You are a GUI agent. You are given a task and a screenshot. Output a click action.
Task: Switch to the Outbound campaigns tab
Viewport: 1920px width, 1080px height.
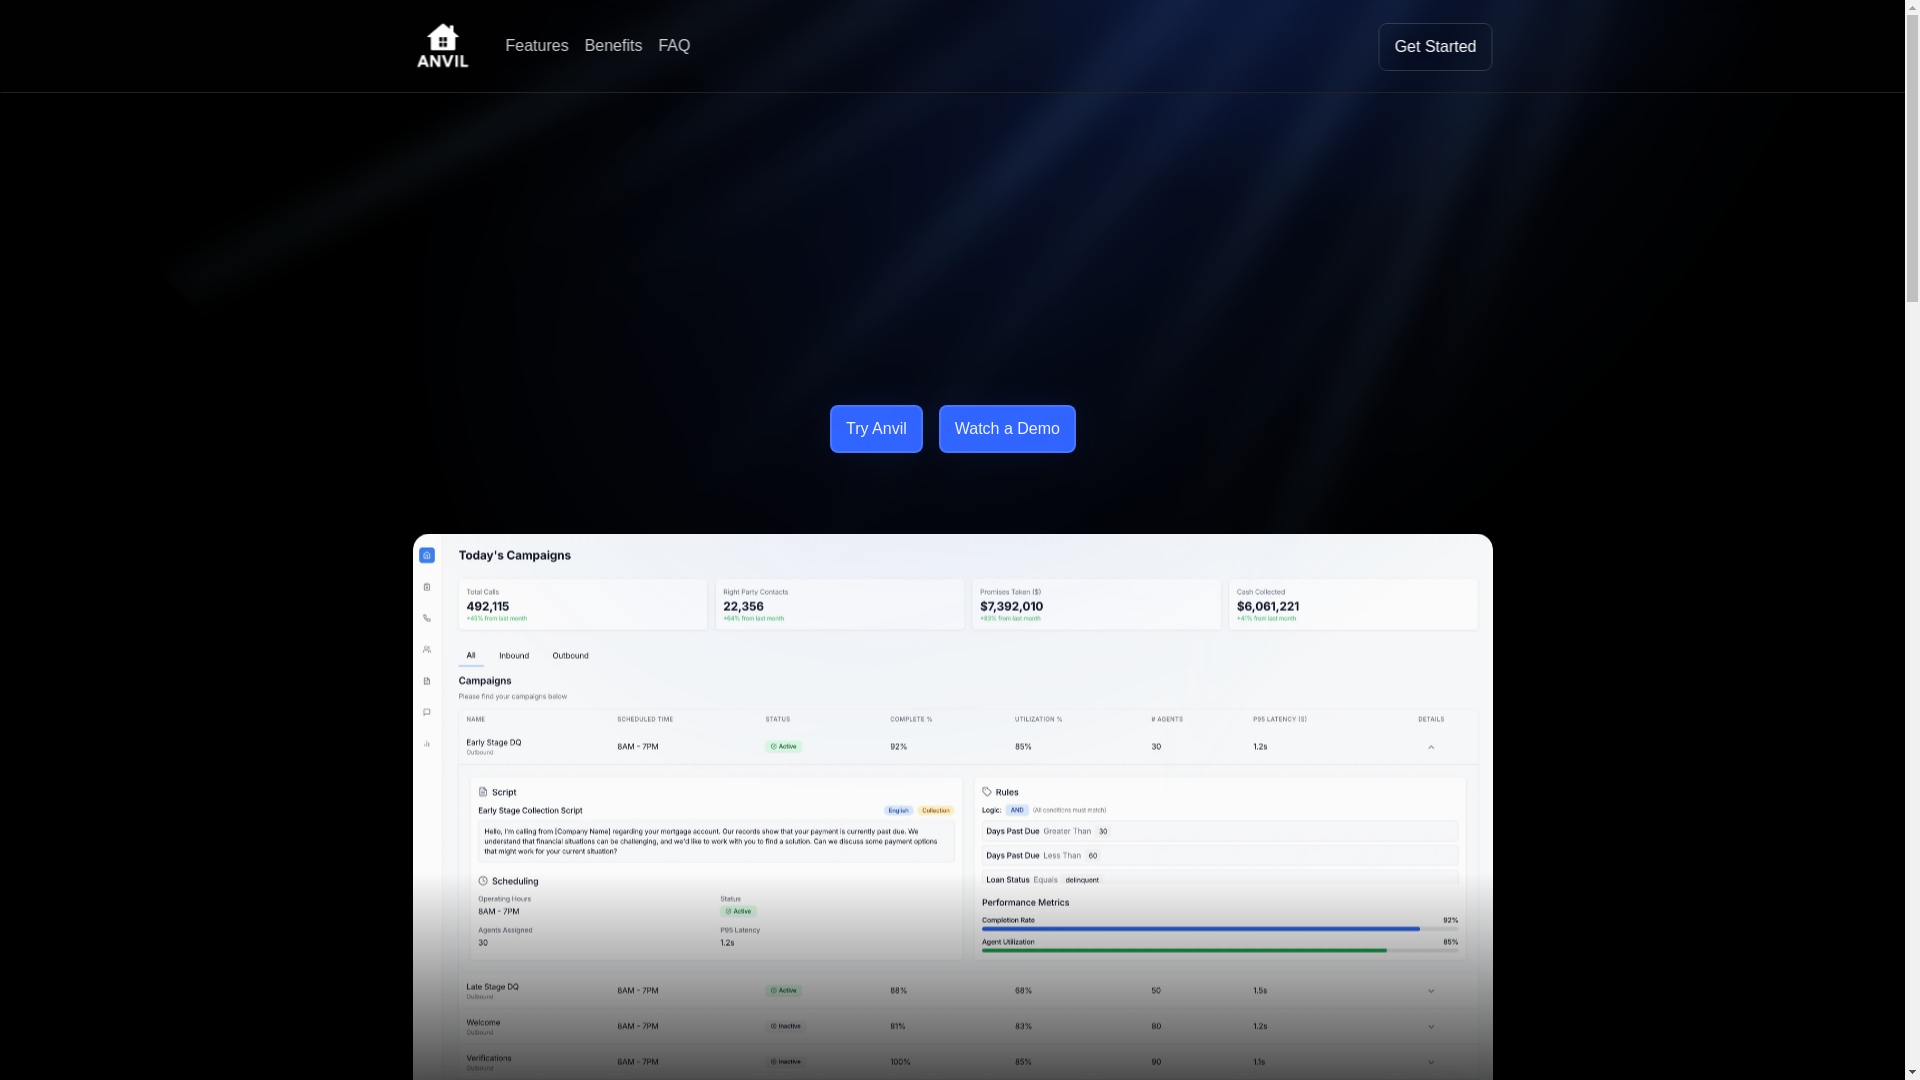click(x=570, y=656)
